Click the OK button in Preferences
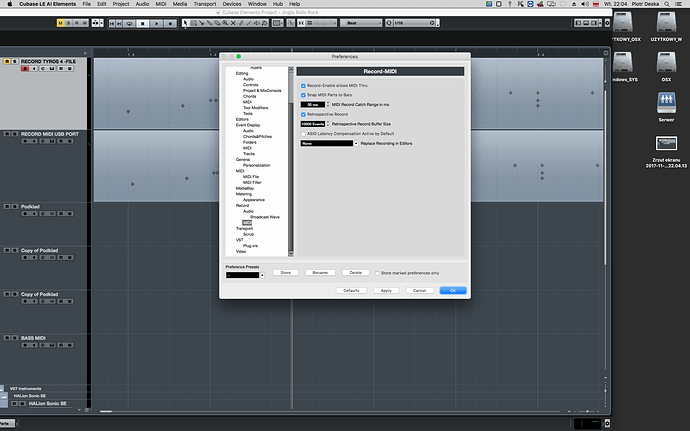Screen dimensions: 690x431 453,291
